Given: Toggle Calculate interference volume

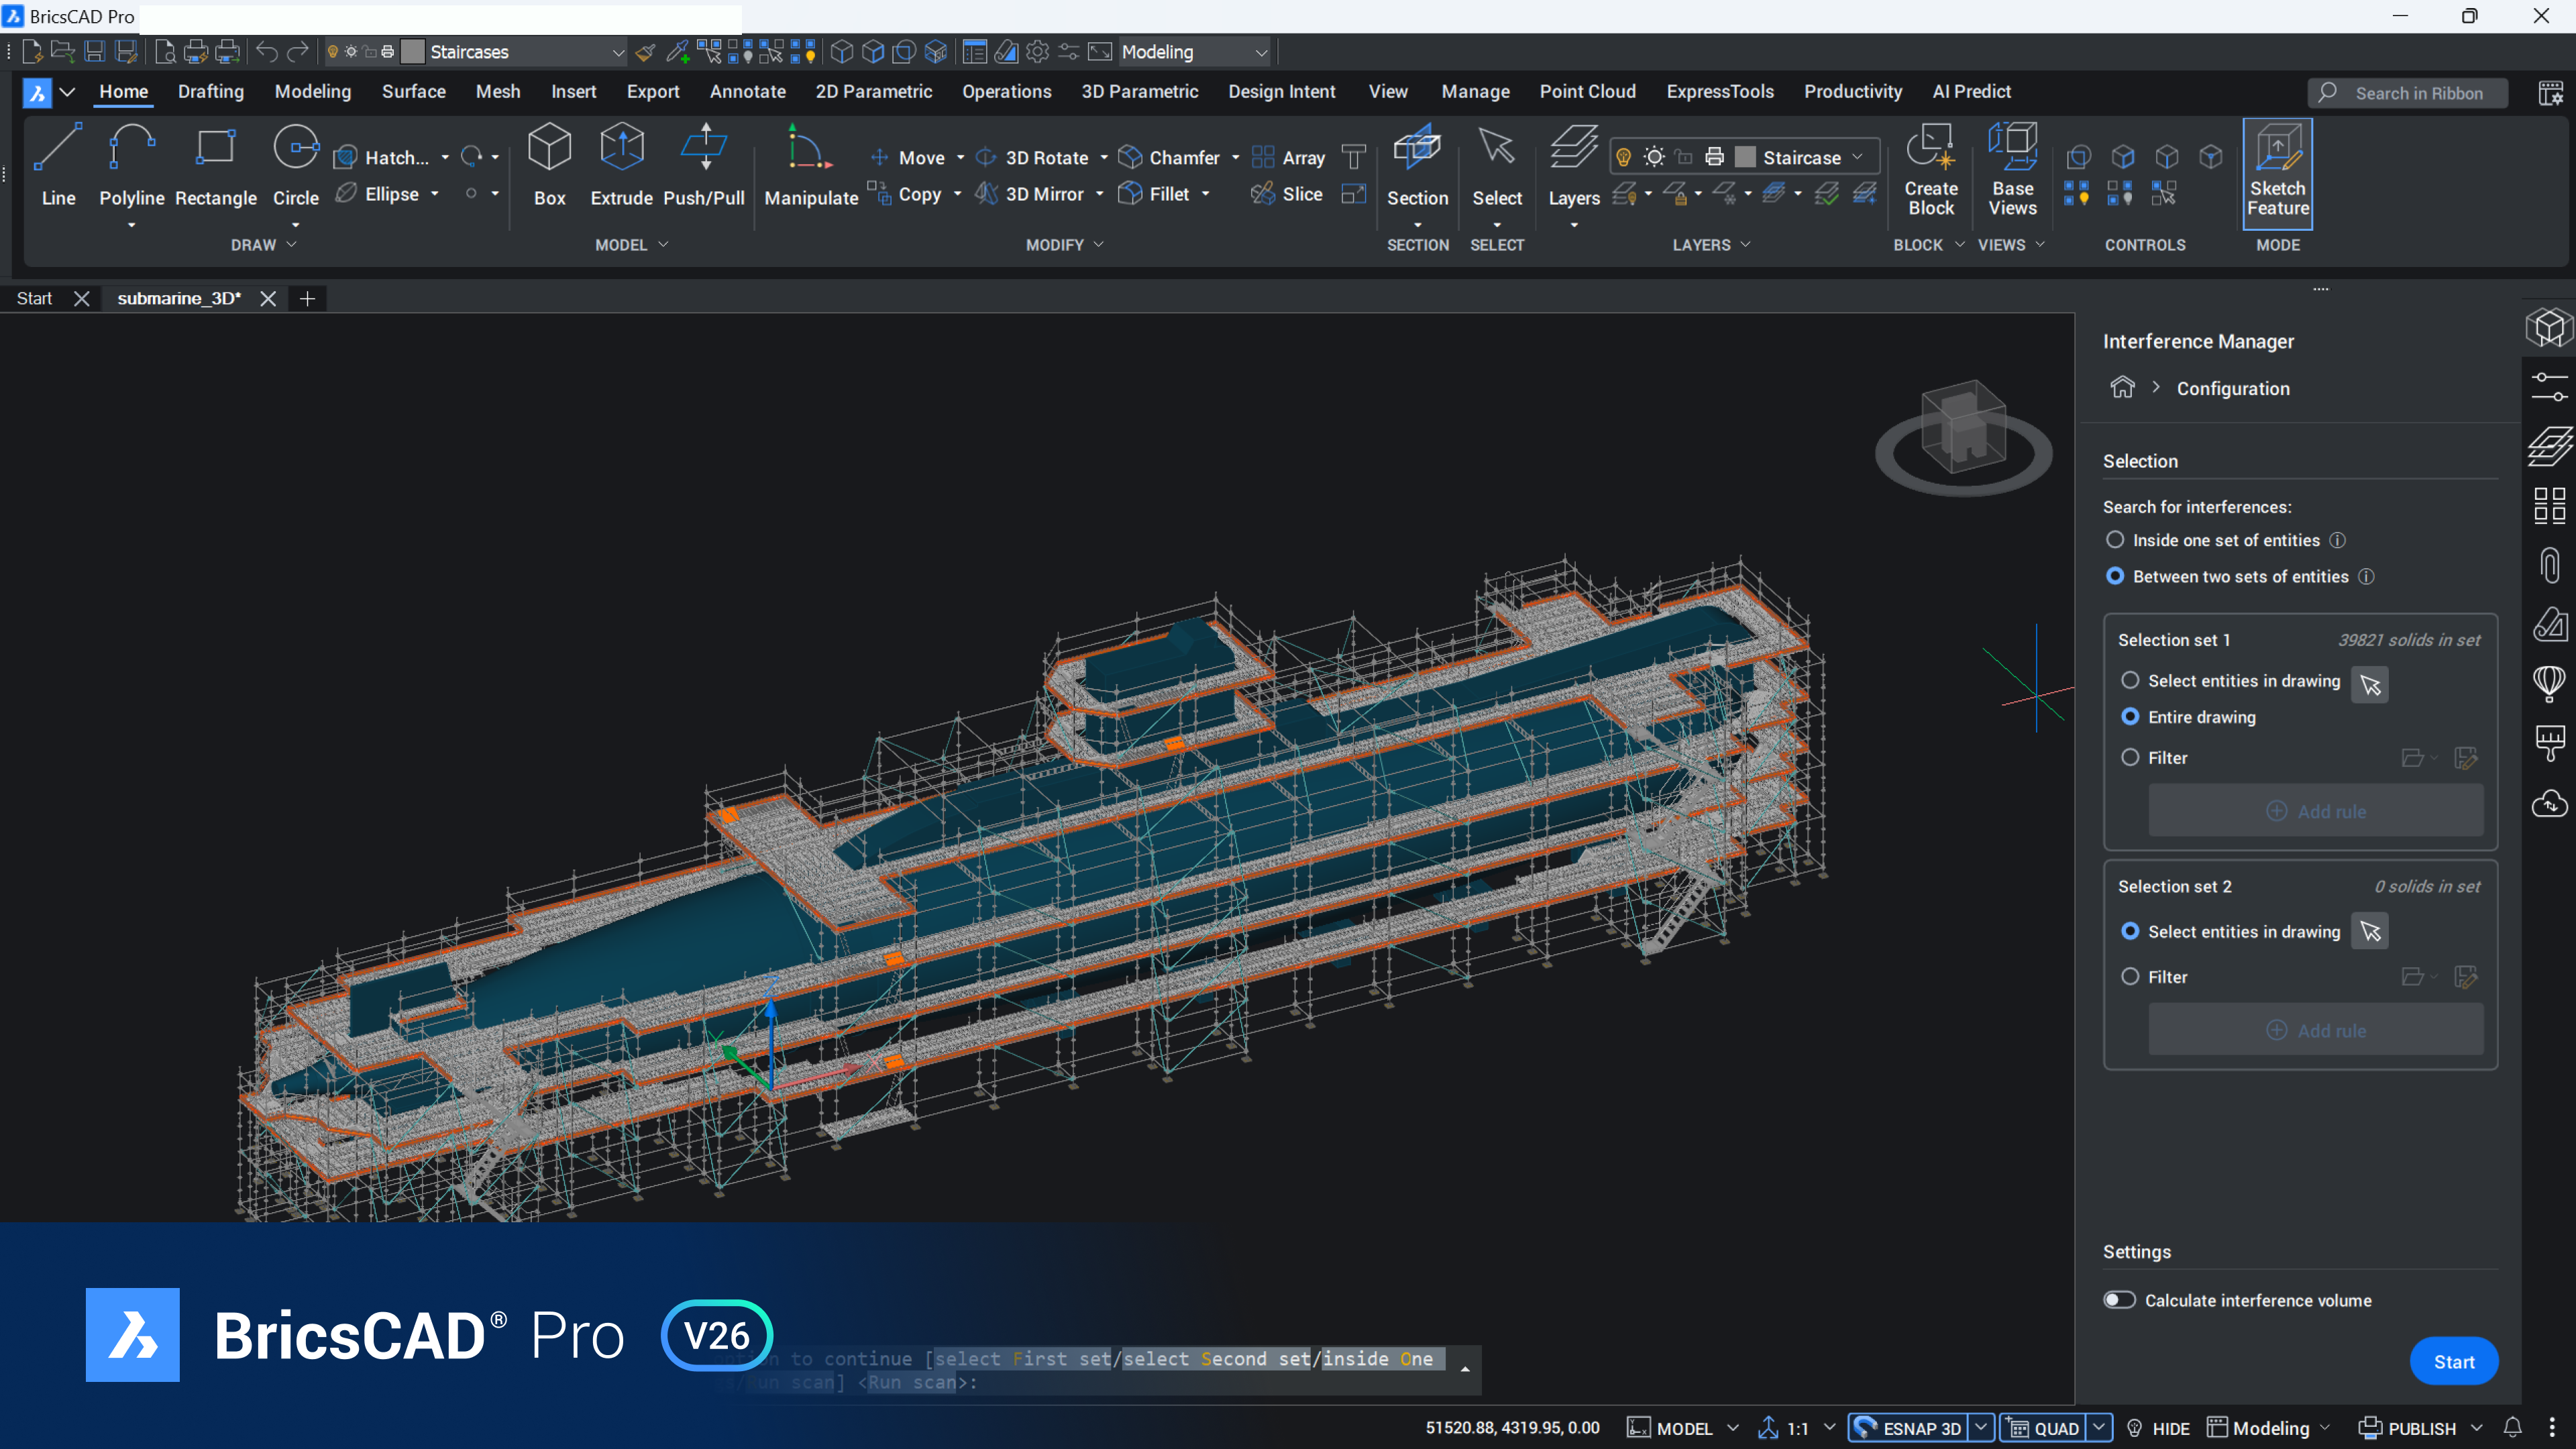Looking at the screenshot, I should tap(2119, 1299).
